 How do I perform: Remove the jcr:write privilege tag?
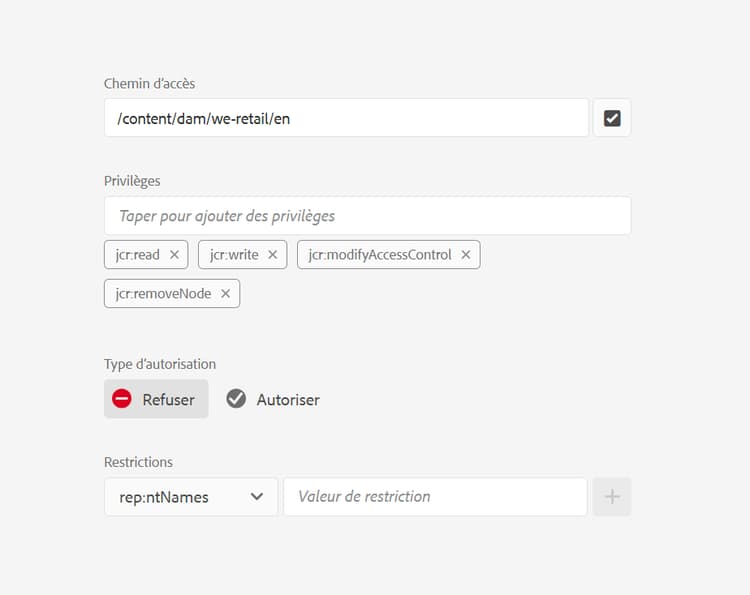click(x=273, y=255)
